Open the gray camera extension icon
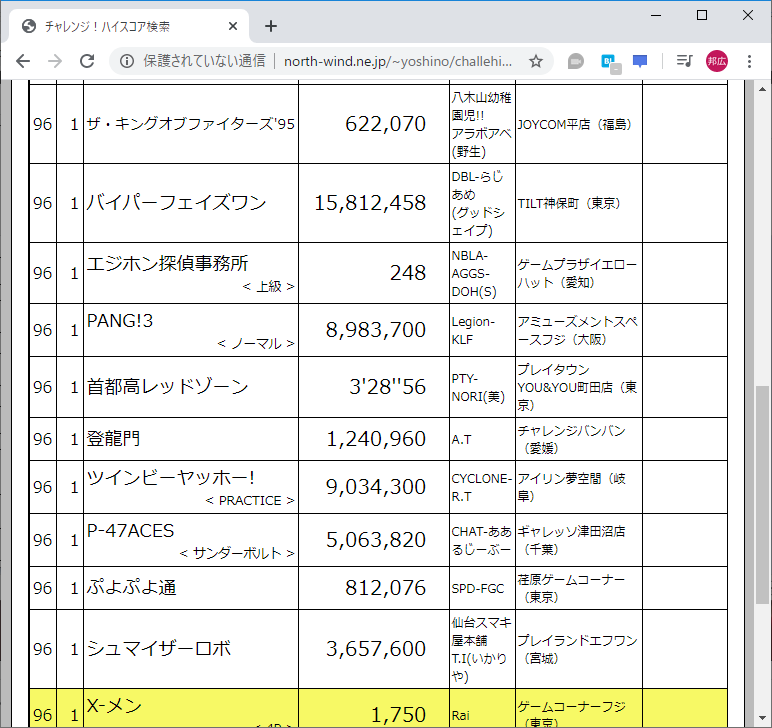772x728 pixels. pyautogui.click(x=575, y=61)
